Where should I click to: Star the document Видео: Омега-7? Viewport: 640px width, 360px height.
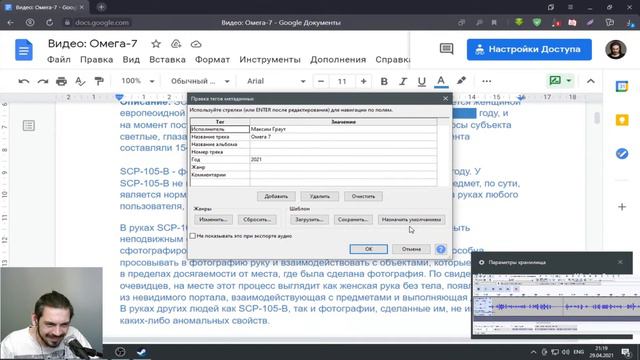pyautogui.click(x=156, y=44)
